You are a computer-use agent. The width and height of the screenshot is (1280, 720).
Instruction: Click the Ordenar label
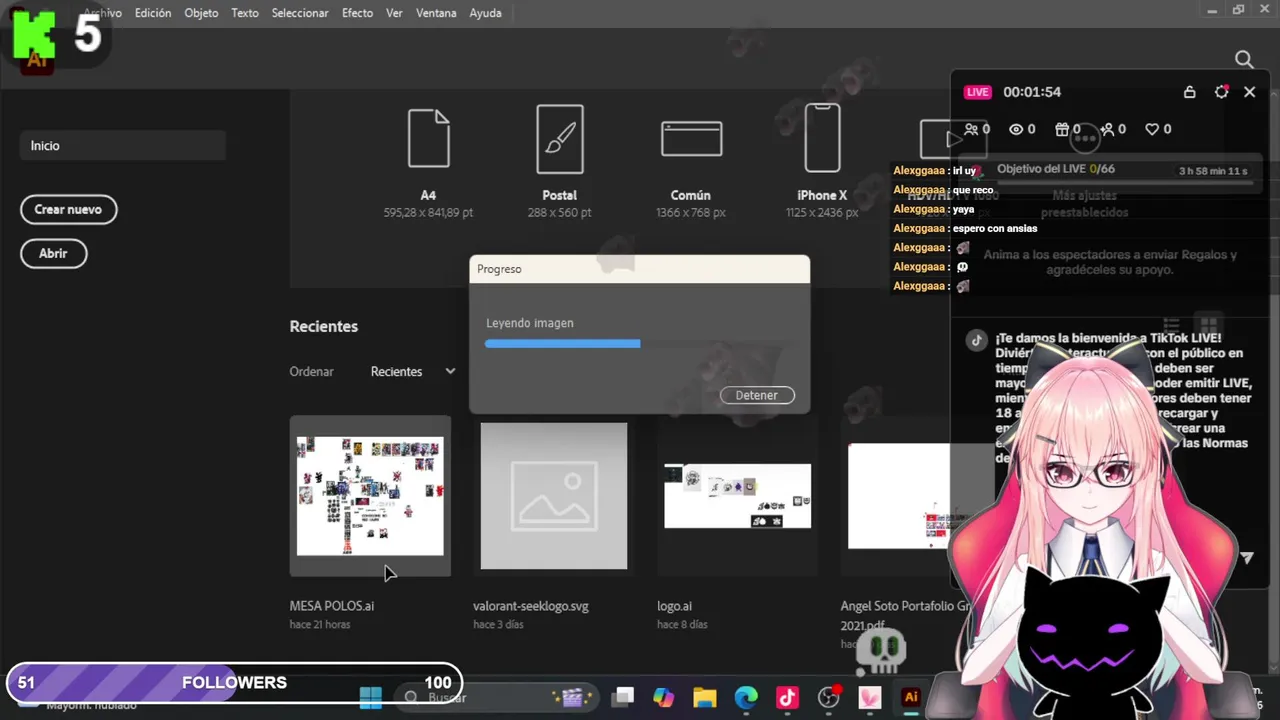click(x=312, y=371)
